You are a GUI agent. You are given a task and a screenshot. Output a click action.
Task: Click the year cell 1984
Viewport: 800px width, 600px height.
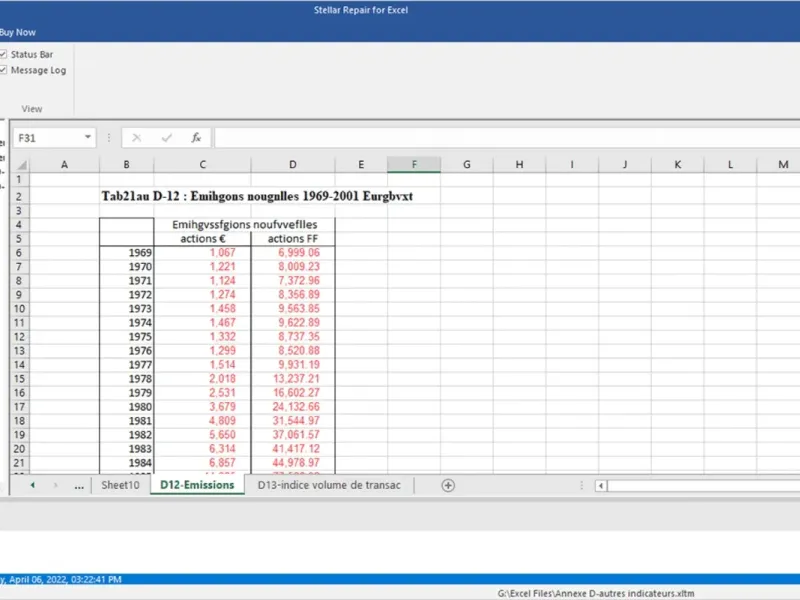click(x=127, y=463)
